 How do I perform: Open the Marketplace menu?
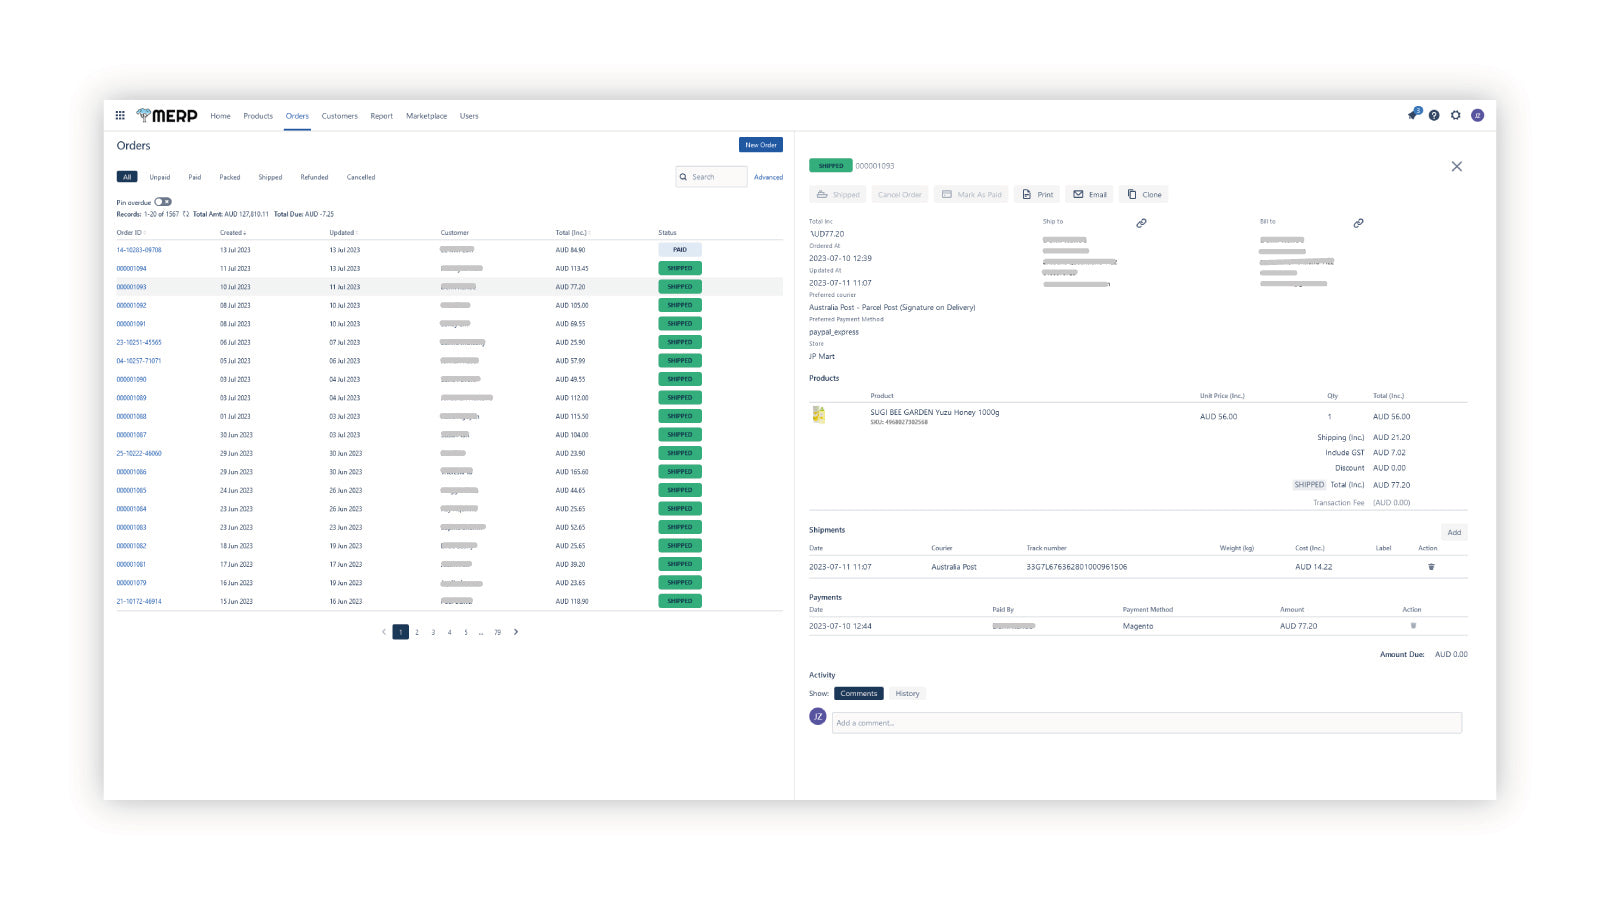pos(426,116)
